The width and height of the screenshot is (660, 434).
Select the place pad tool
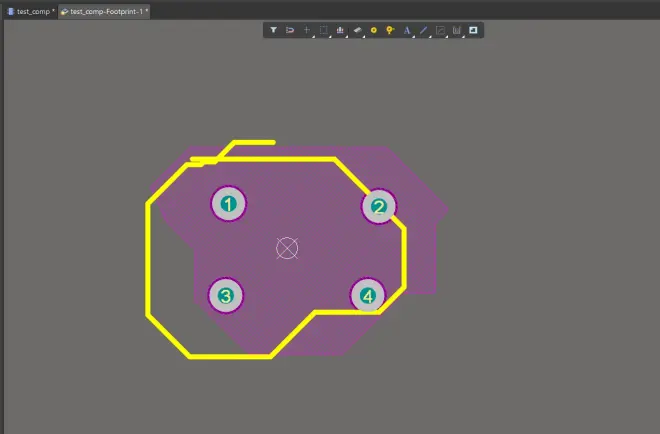(x=373, y=30)
